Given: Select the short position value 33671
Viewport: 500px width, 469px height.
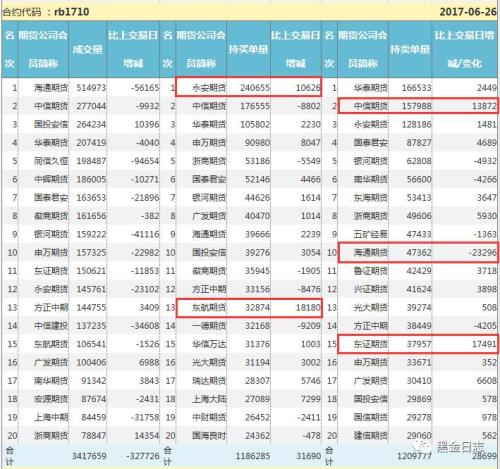Looking at the screenshot, I should click(x=419, y=363).
